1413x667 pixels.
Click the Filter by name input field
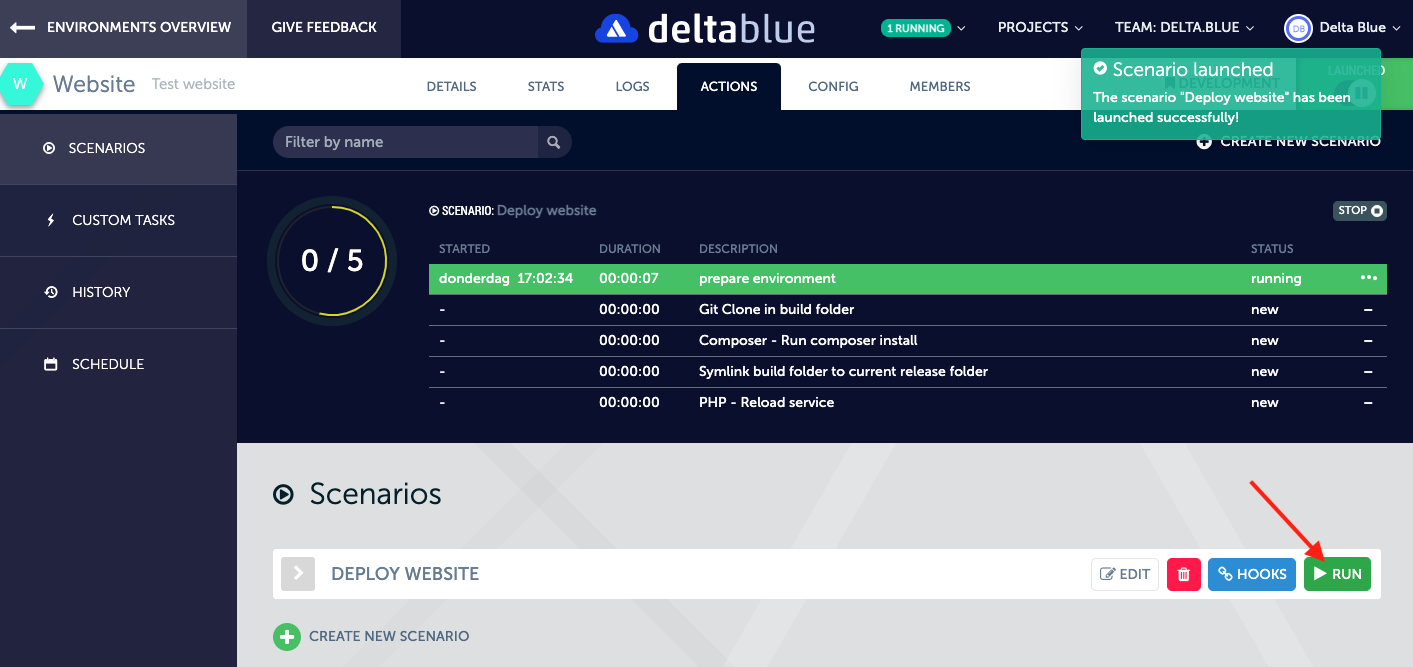[x=405, y=142]
